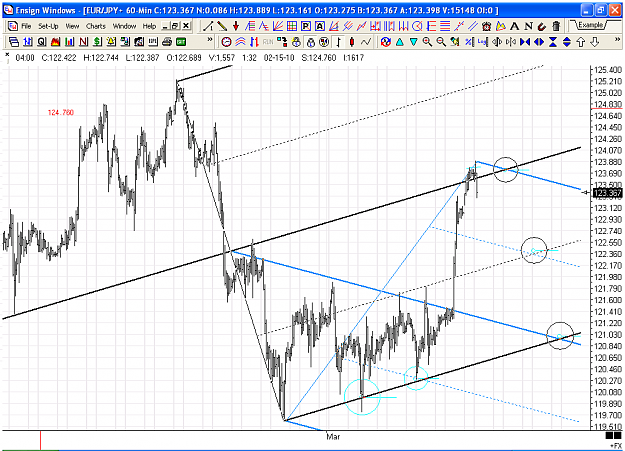Click the letter N note tool
This screenshot has height=451, width=625.
(528, 26)
